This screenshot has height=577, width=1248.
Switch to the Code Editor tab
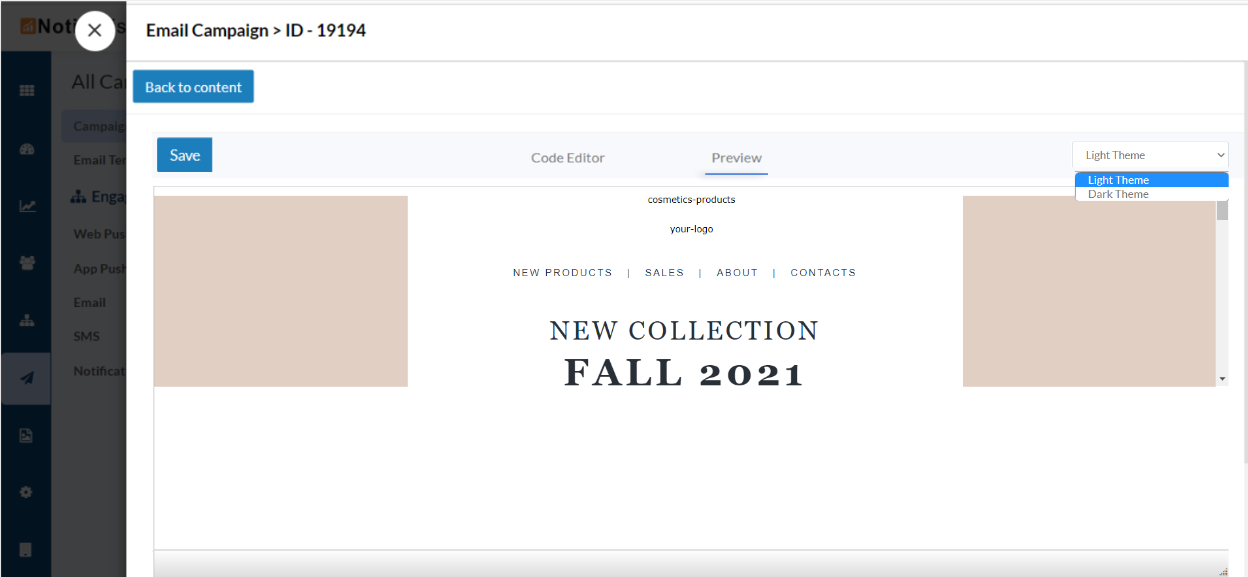pyautogui.click(x=568, y=157)
